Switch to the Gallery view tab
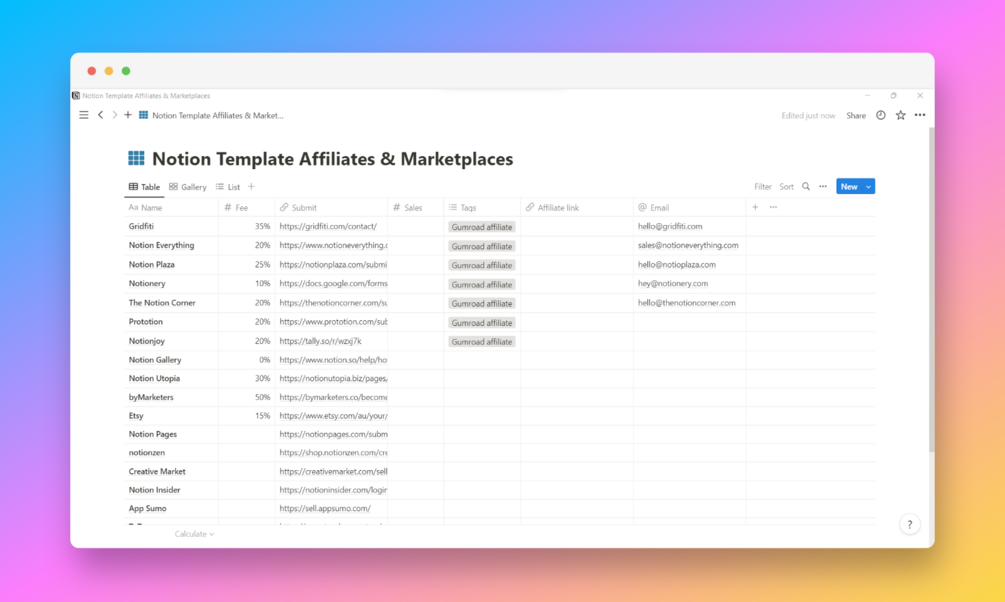1005x602 pixels. 188,187
